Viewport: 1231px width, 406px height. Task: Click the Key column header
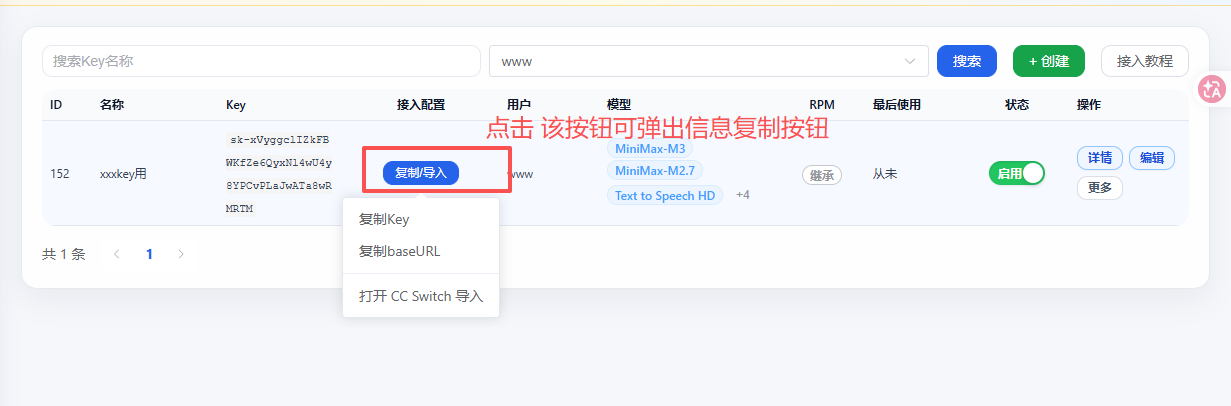tap(236, 105)
